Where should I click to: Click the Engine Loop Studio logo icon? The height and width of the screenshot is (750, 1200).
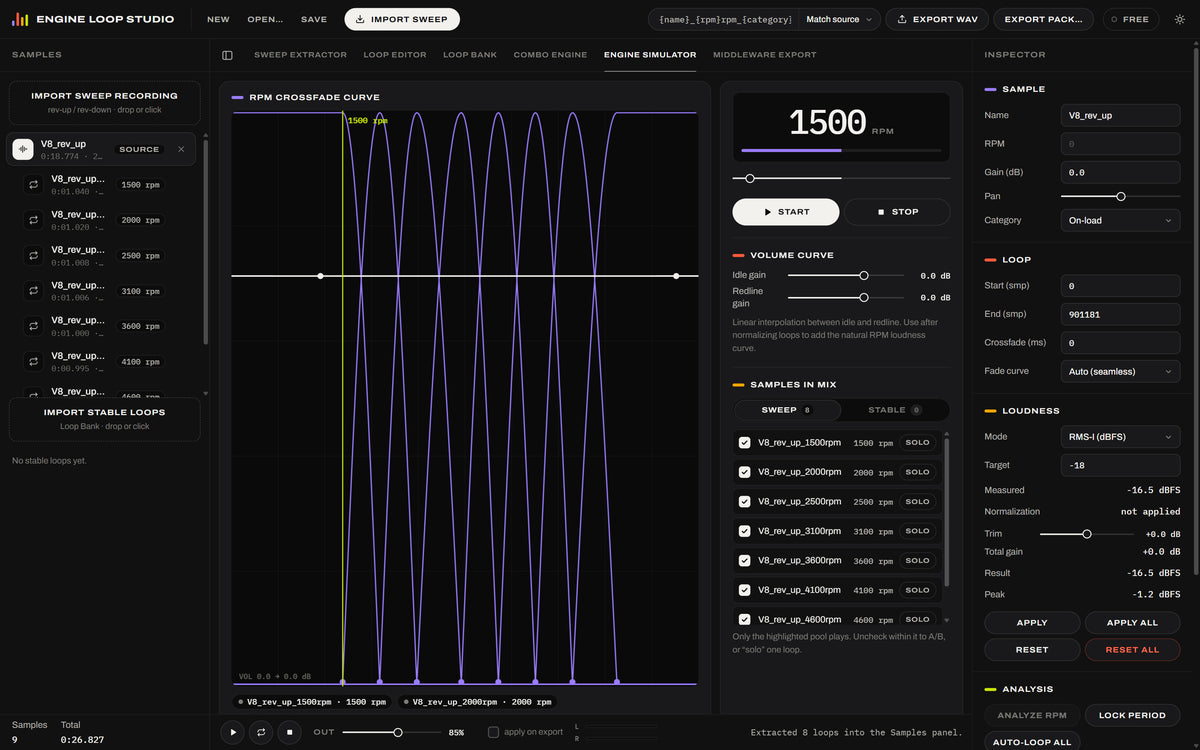point(20,19)
